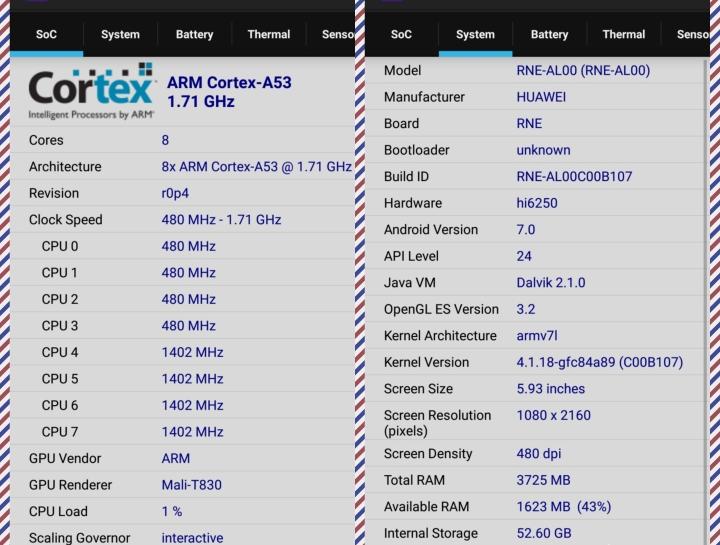Viewport: 720px width, 545px height.
Task: Tap the SoC tab on the System info screen
Action: (x=401, y=34)
